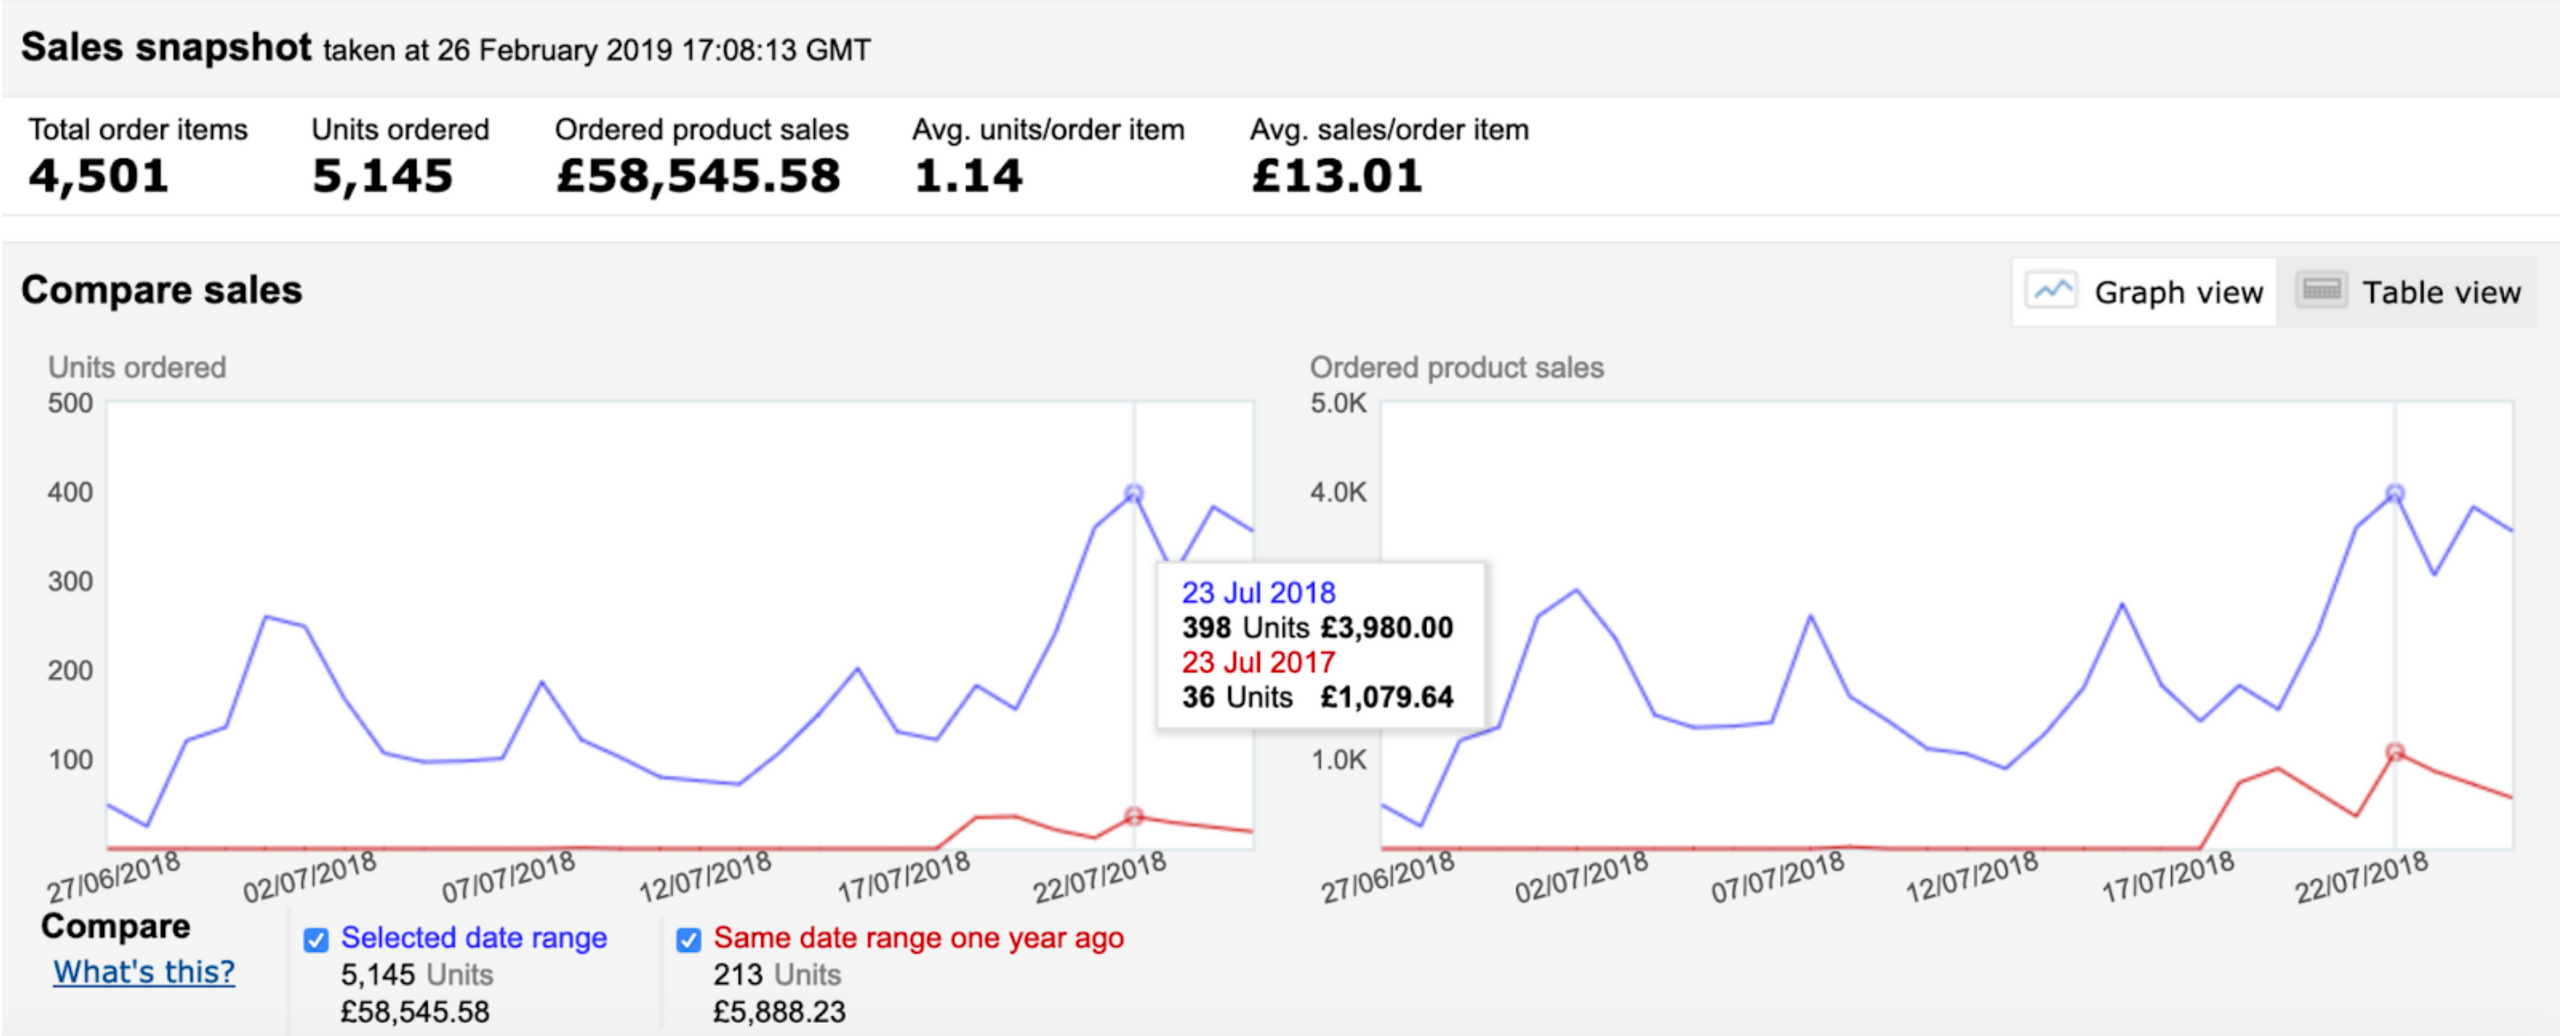2560x1036 pixels.
Task: Switch to the Graph view tab label
Action: 2178,293
